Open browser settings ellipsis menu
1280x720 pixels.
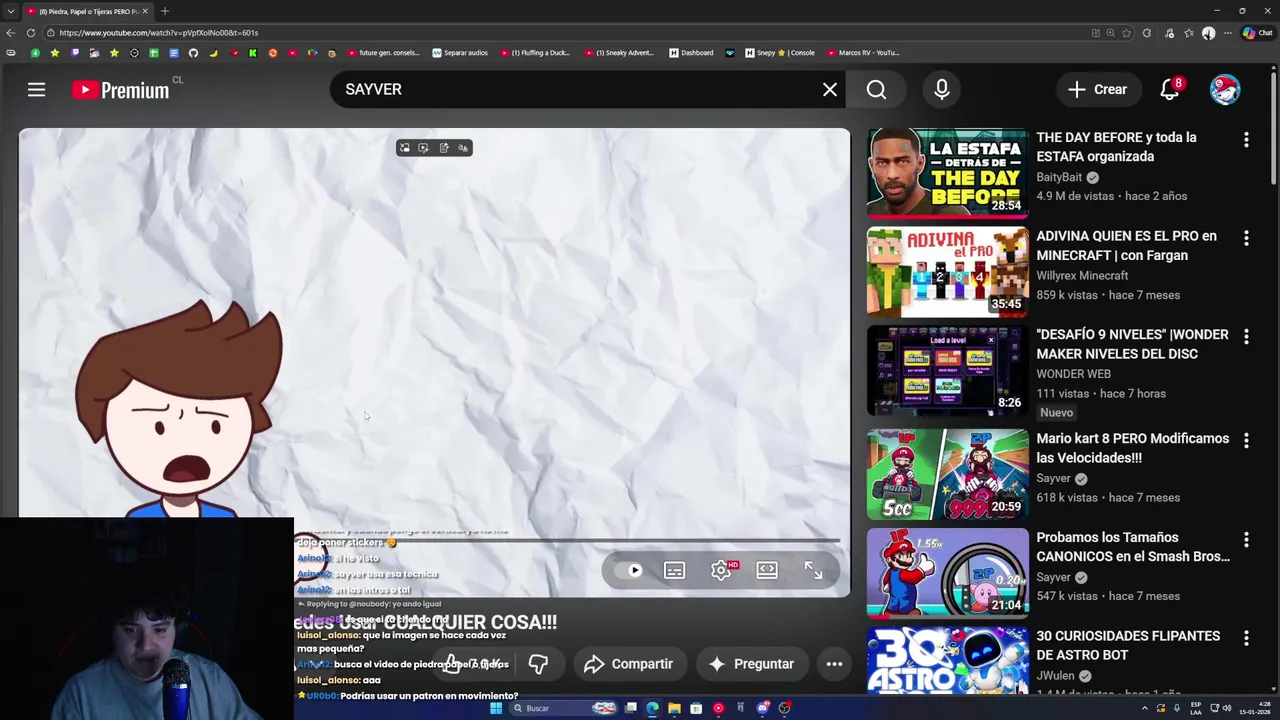(1228, 33)
